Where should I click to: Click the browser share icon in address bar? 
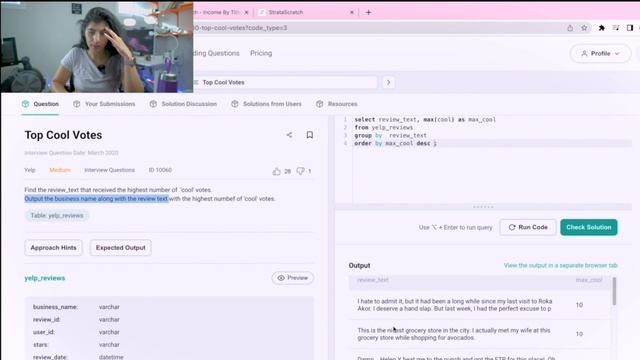tap(570, 28)
